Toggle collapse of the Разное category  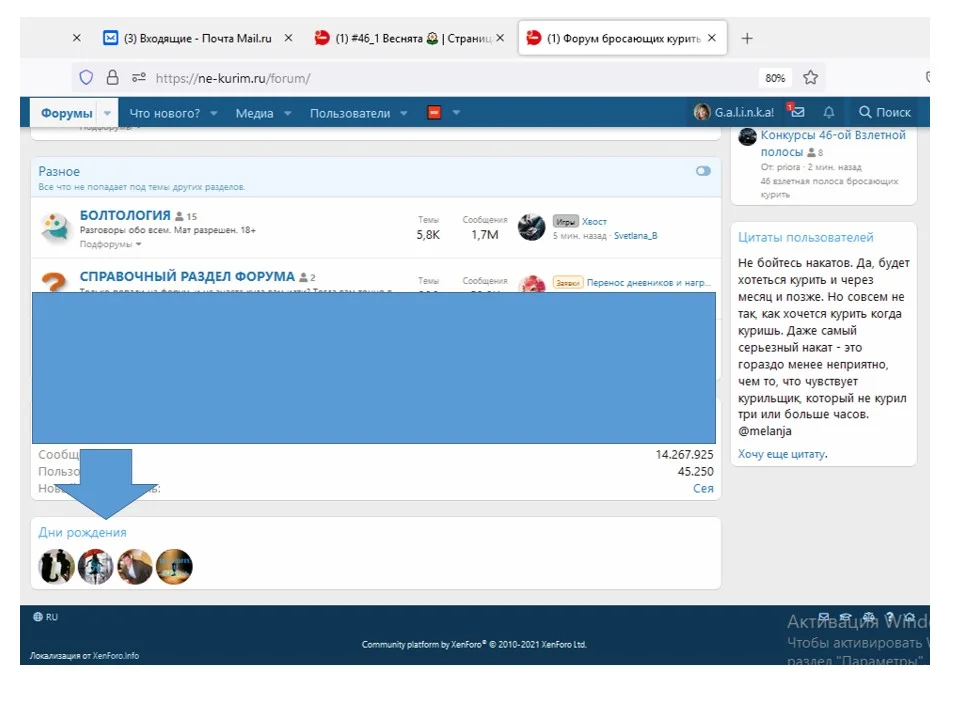(703, 171)
